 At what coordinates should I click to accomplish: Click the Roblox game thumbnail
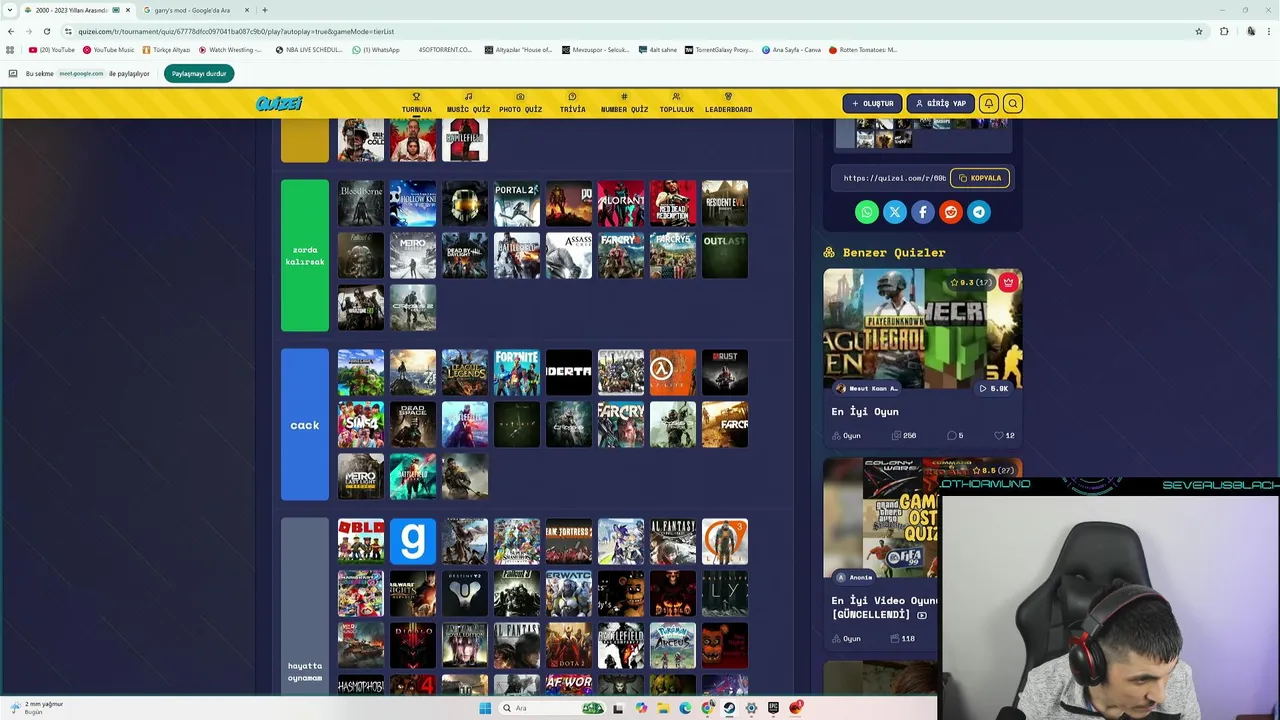361,541
